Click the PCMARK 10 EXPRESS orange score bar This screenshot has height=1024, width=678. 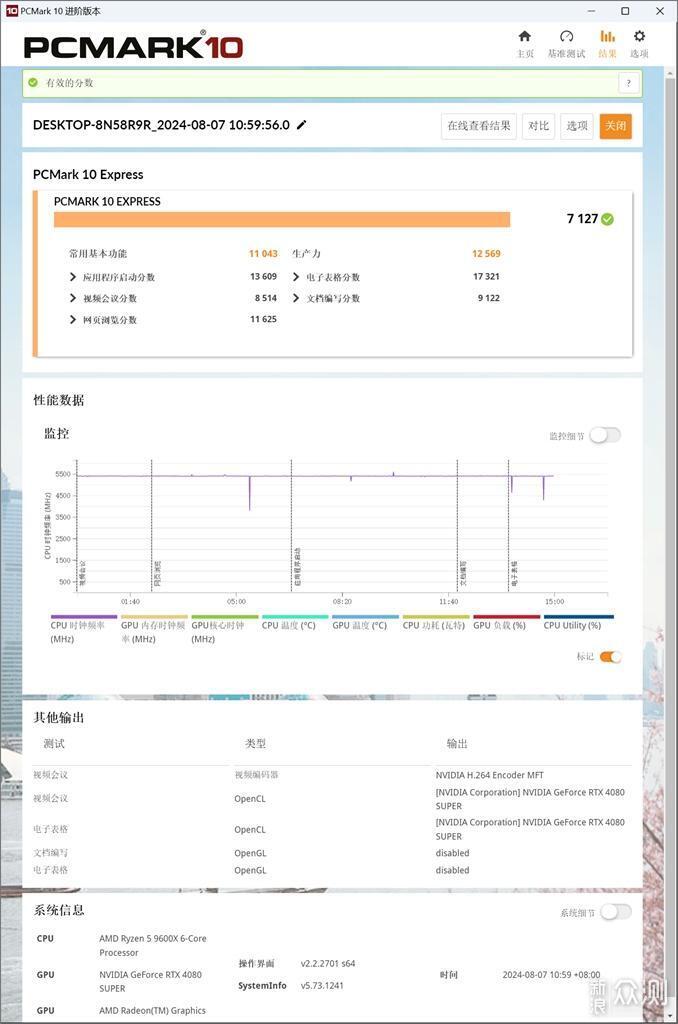click(x=282, y=219)
